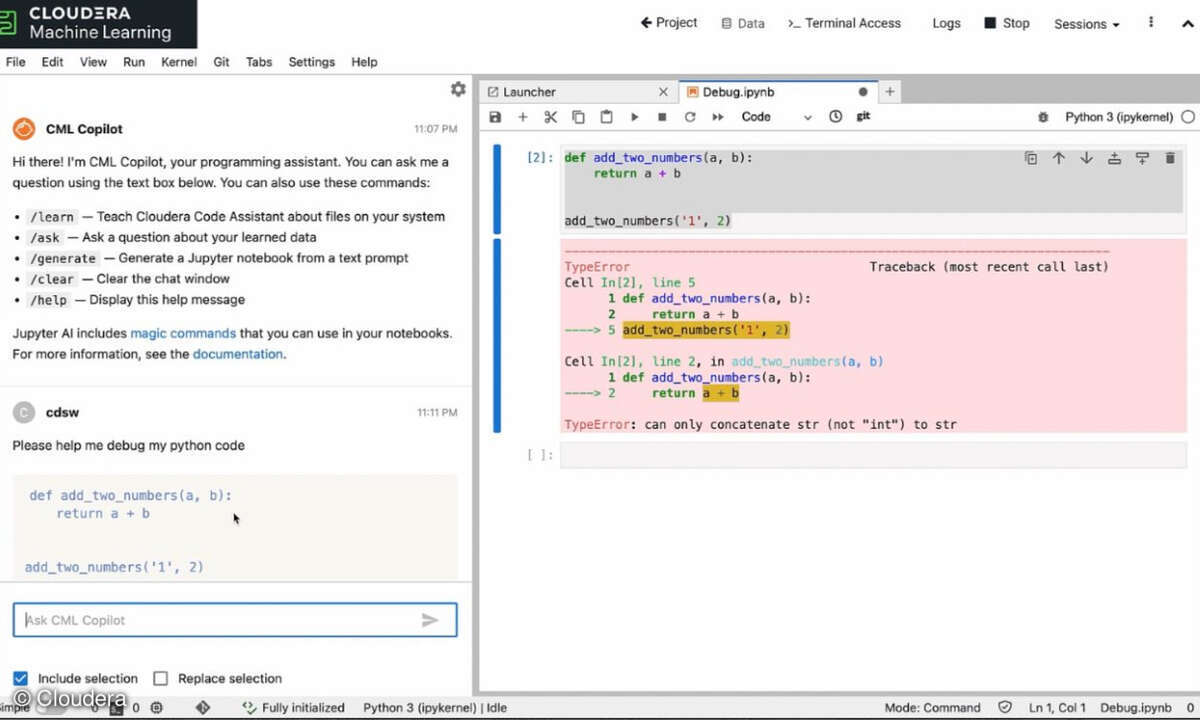Screen dimensions: 1200x720
Task: Open the Settings menu
Action: [312, 62]
